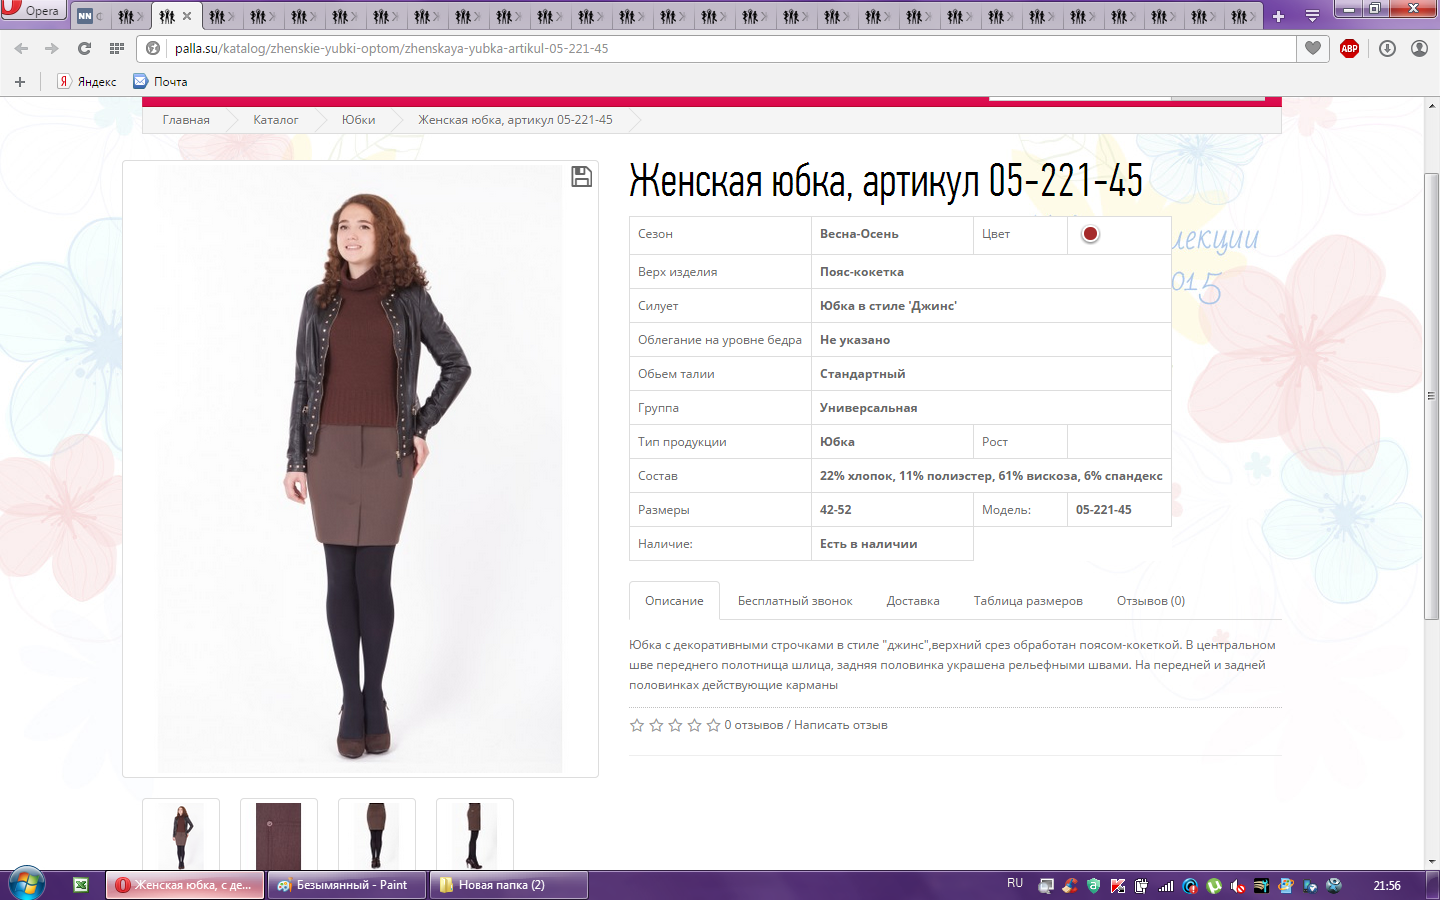Rate the product with the fifth star
The image size is (1440, 900).
pyautogui.click(x=713, y=725)
